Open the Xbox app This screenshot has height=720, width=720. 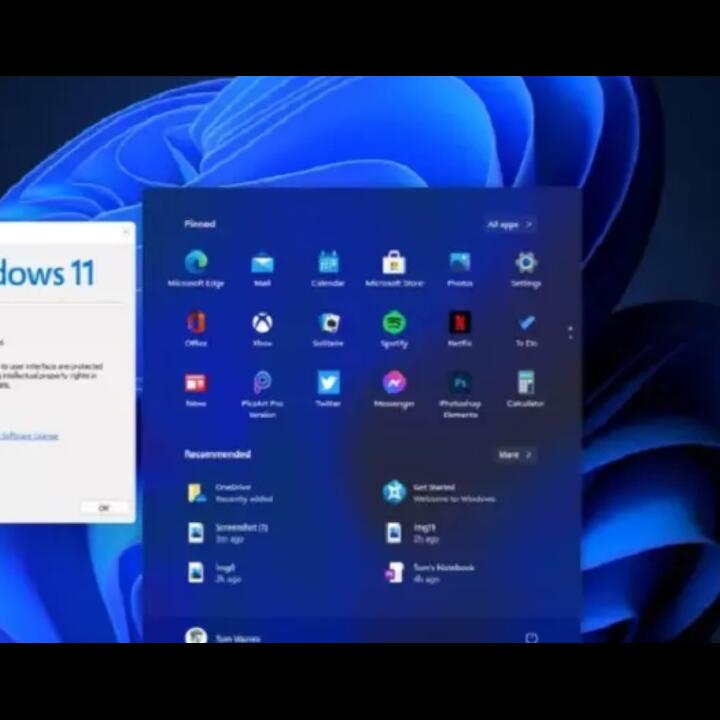(262, 329)
